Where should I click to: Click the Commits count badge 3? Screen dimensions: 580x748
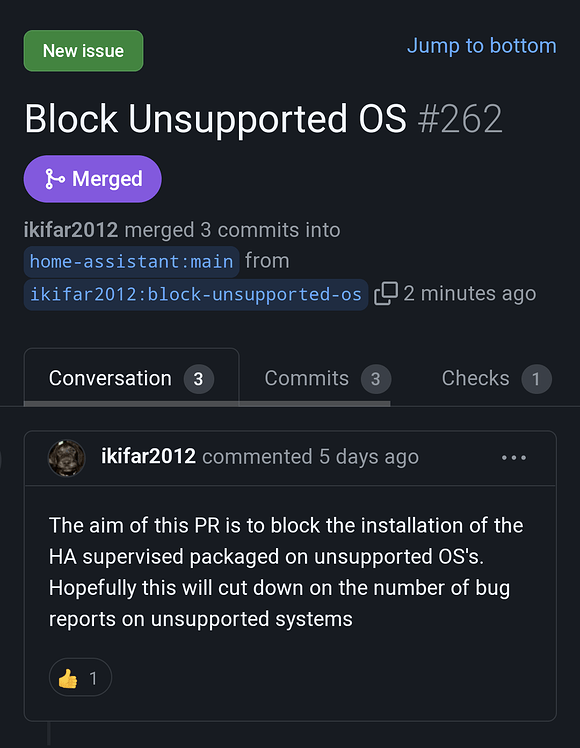coord(376,379)
